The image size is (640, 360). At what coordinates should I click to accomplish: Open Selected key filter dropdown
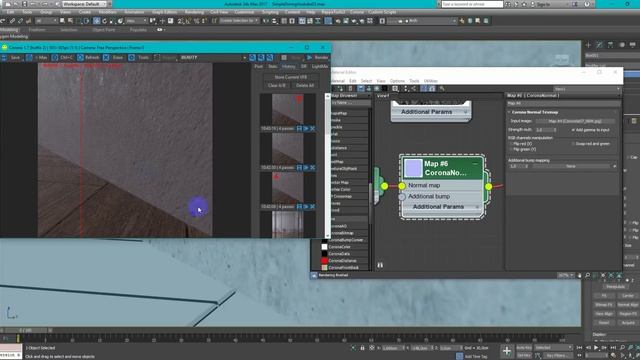553,348
